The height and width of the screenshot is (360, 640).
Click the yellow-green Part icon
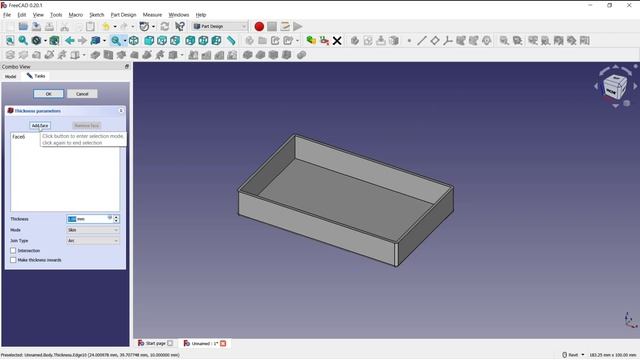(x=311, y=40)
